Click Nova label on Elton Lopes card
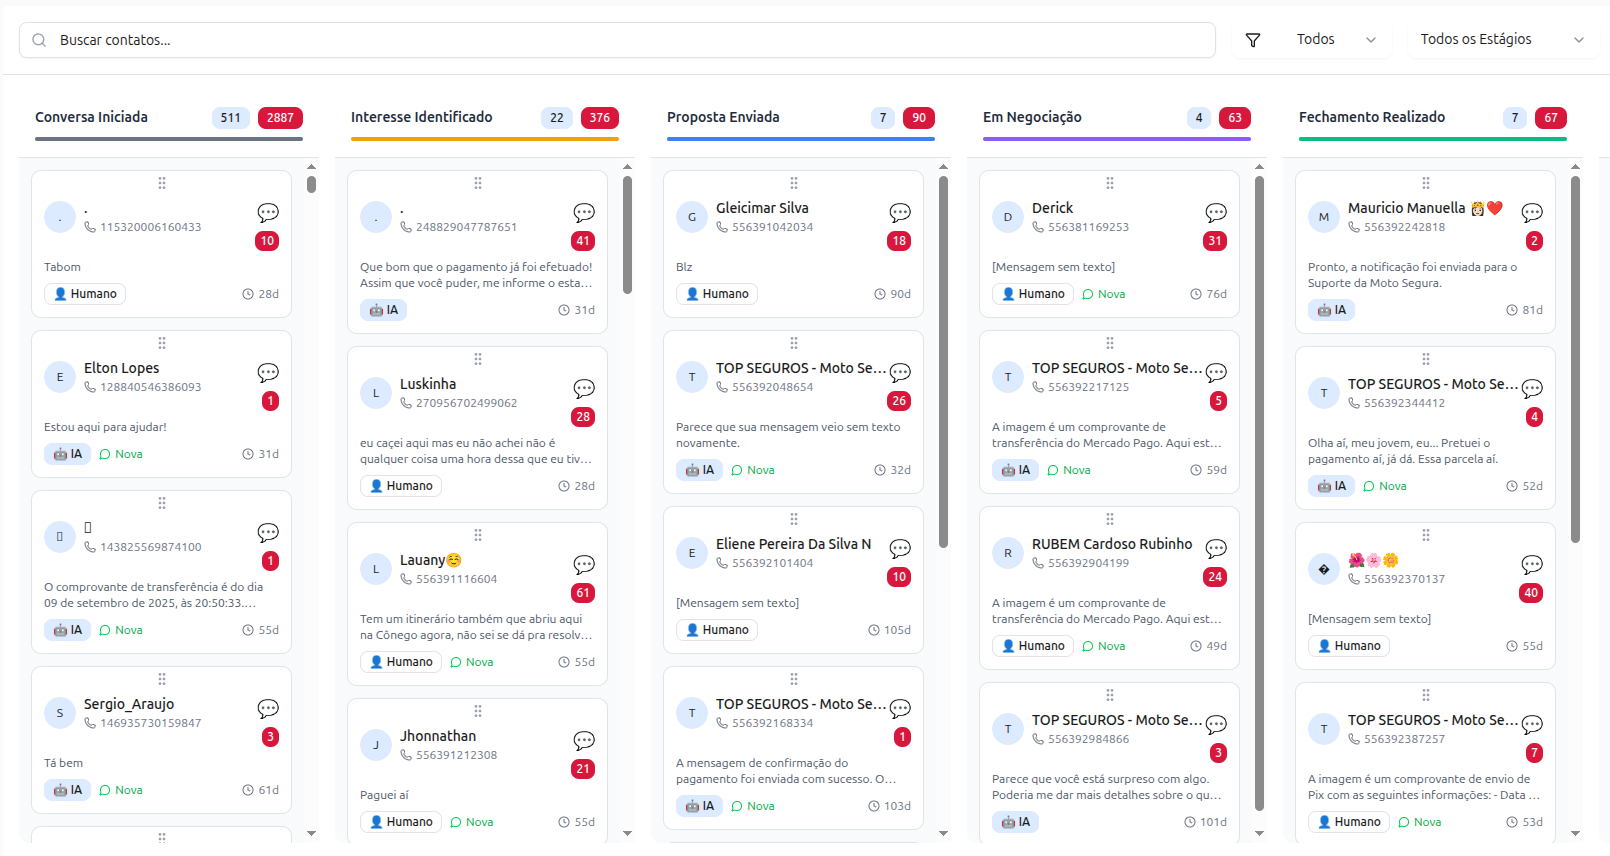The width and height of the screenshot is (1610, 856). [121, 454]
